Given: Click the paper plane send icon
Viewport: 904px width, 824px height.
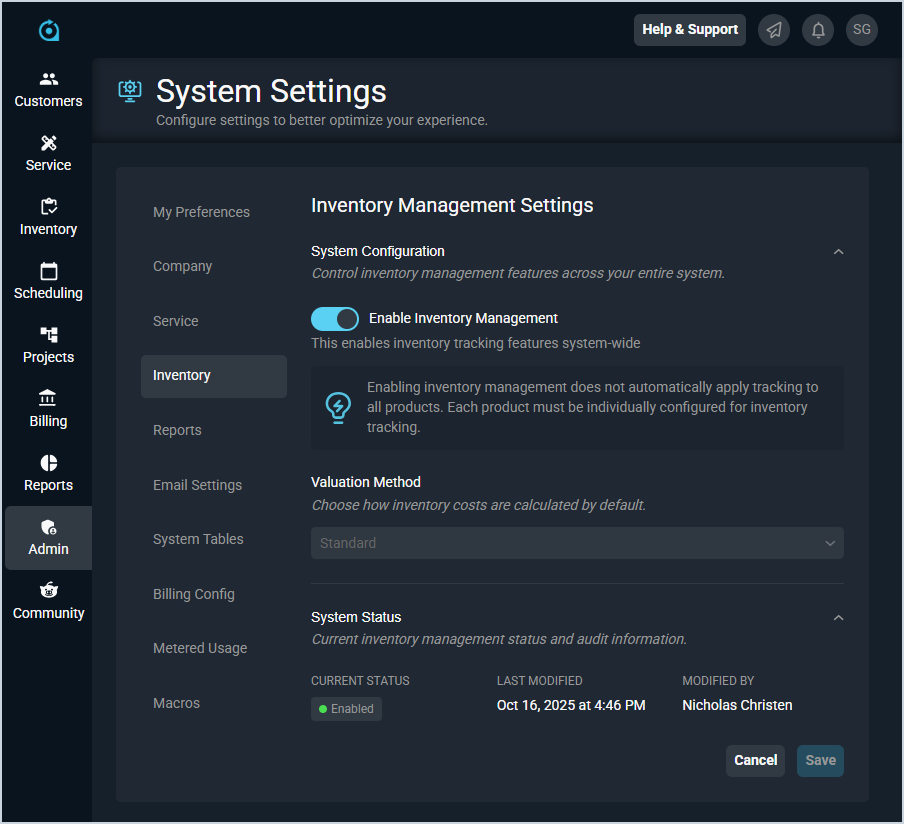Looking at the screenshot, I should tap(774, 30).
